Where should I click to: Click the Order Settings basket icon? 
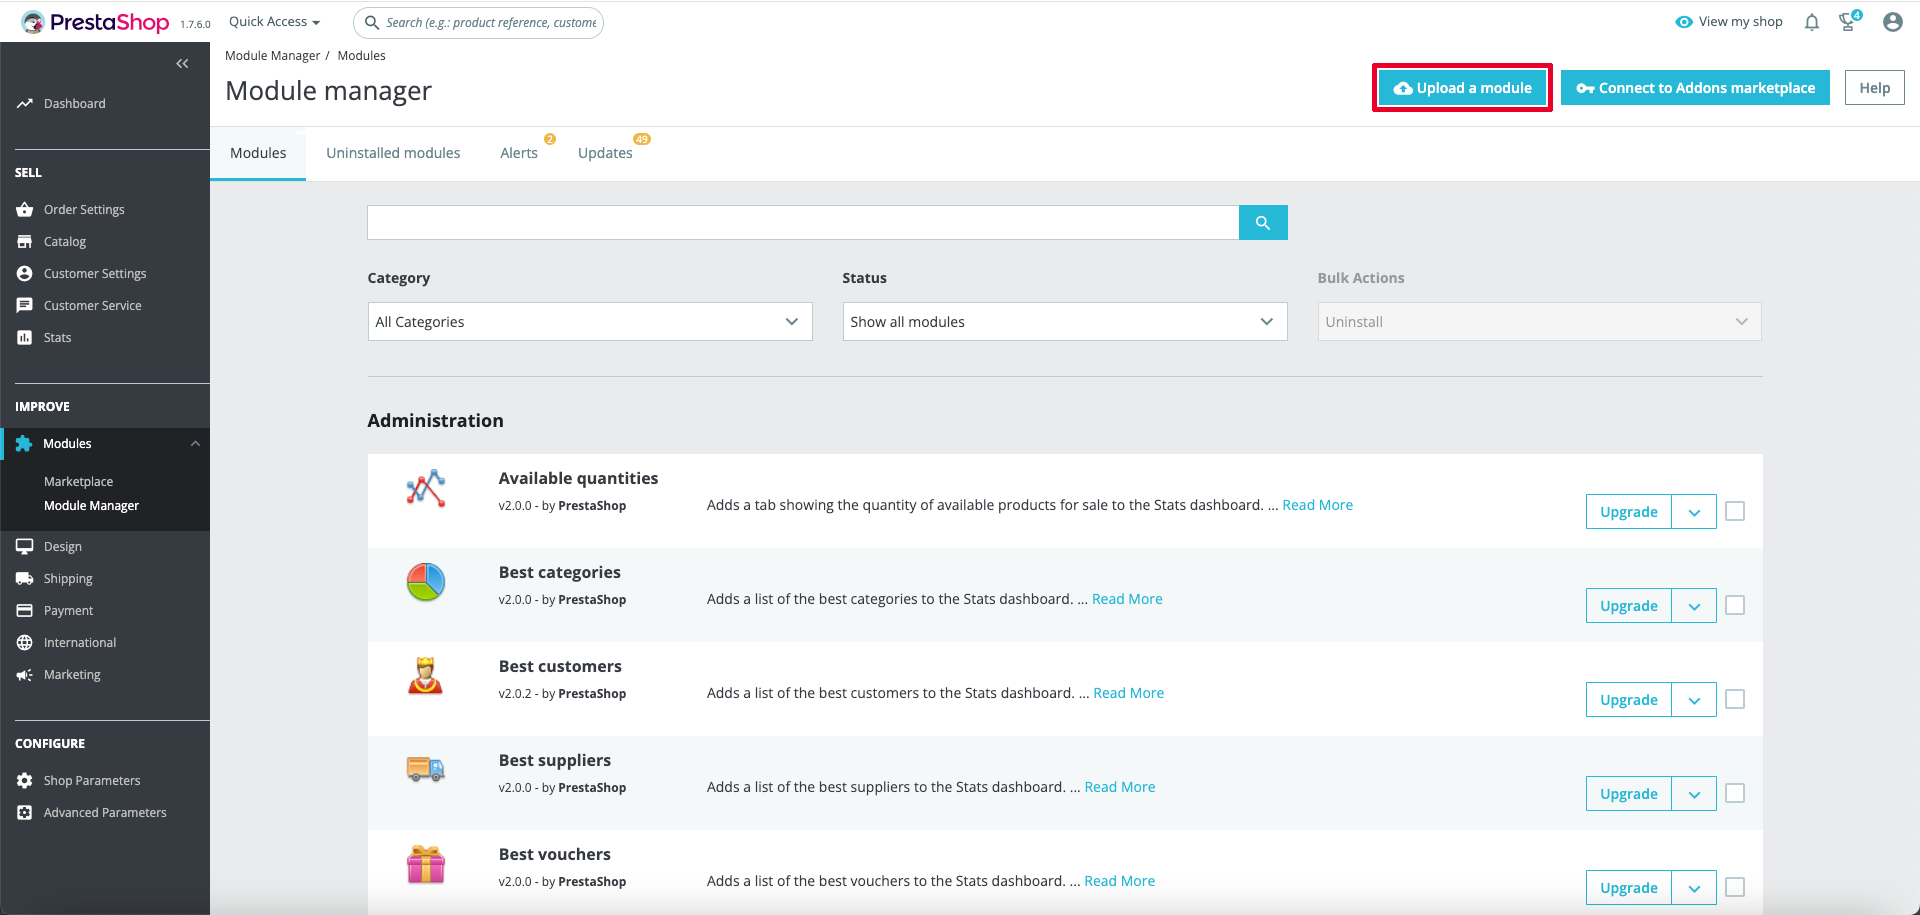pyautogui.click(x=24, y=210)
